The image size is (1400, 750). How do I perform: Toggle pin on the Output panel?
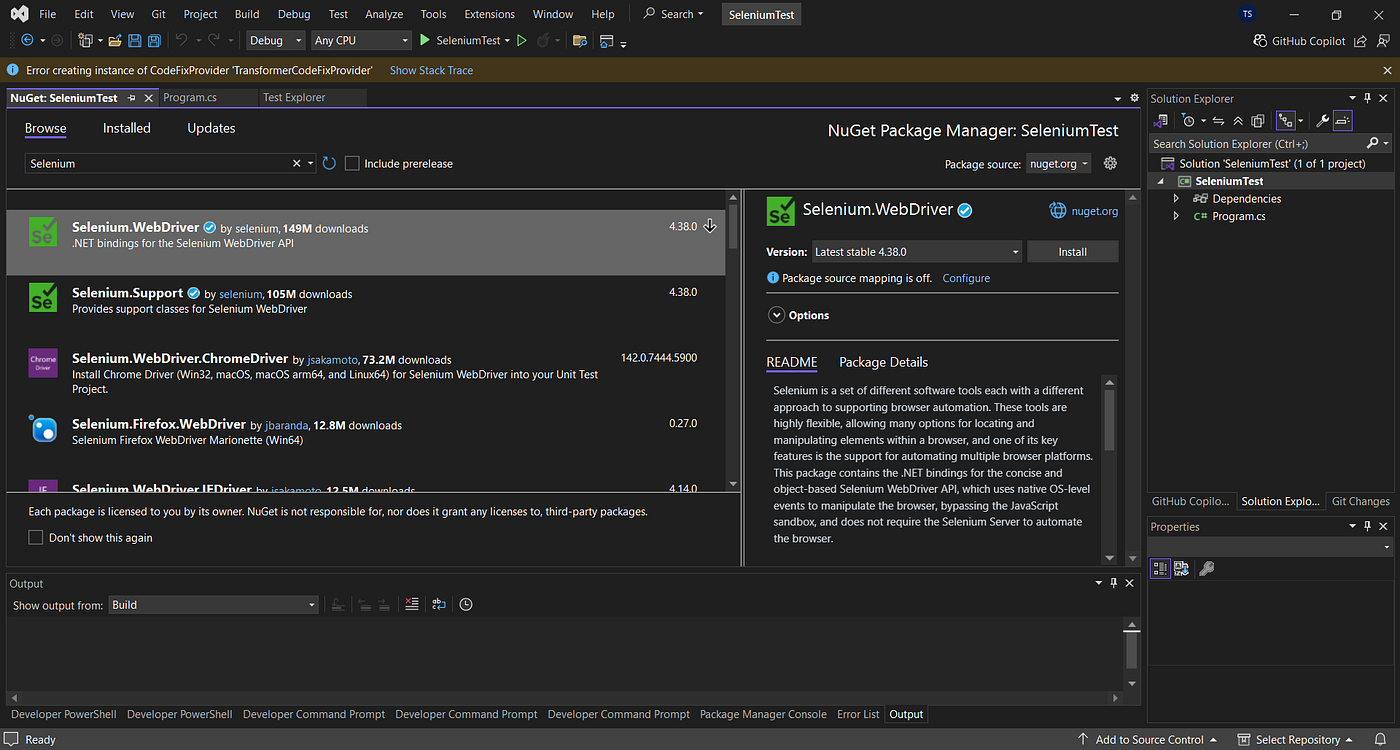point(1114,583)
